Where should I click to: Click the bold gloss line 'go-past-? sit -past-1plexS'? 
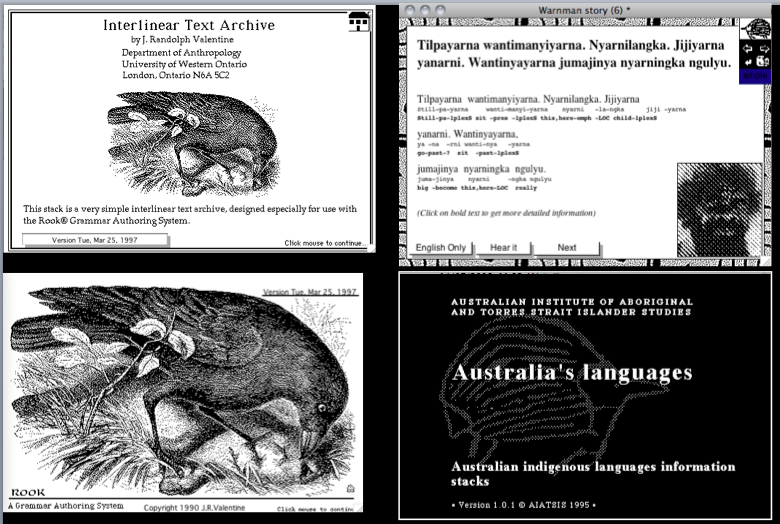468,153
